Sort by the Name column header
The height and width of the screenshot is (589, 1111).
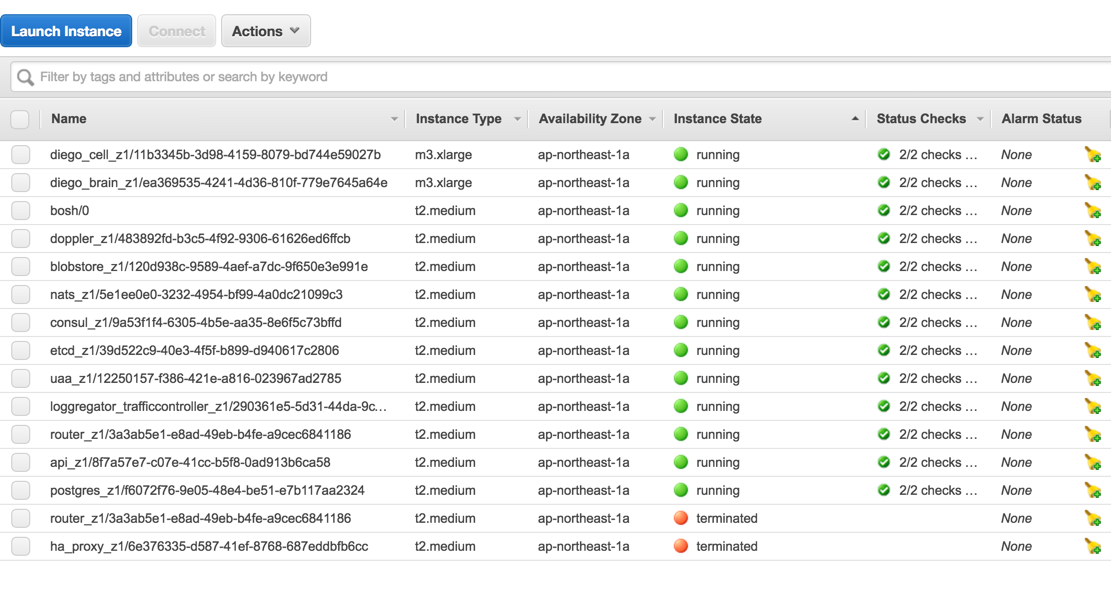coord(69,119)
